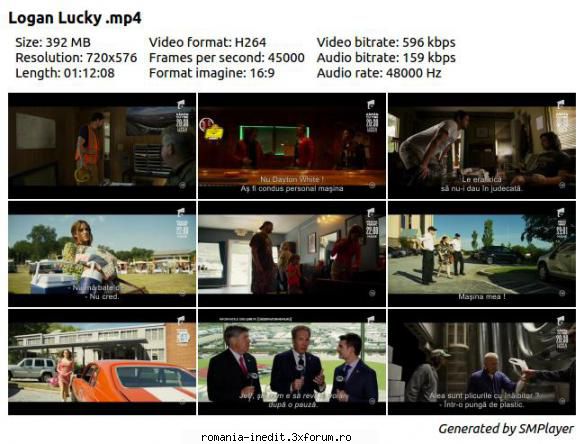Viewport: 584px width, 444px height.
Task: Open thumbnail with orange striped car
Action: (102, 362)
